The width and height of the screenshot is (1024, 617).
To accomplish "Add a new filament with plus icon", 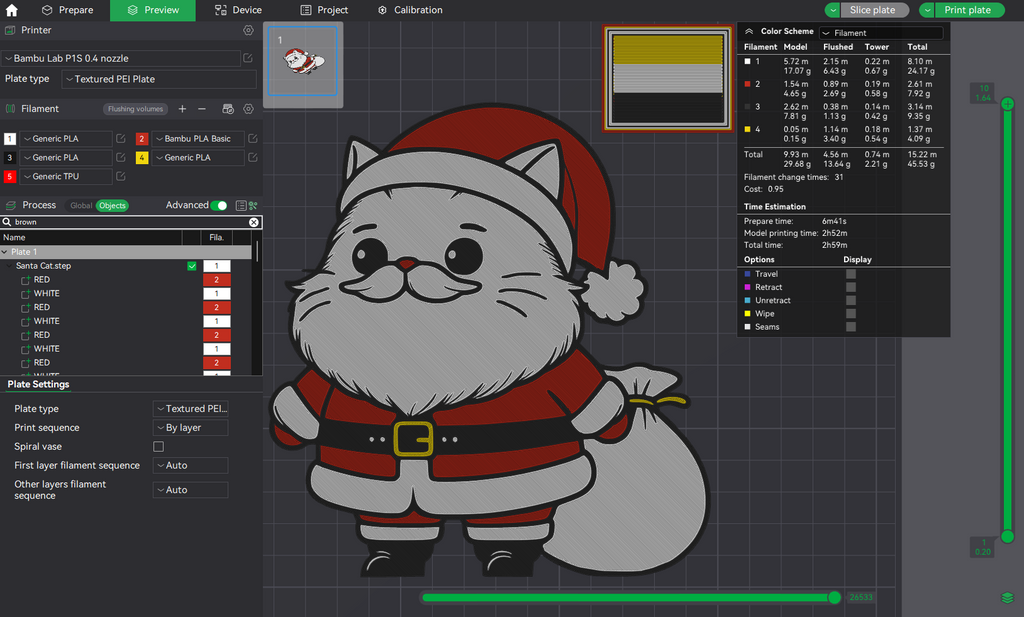I will [x=182, y=109].
